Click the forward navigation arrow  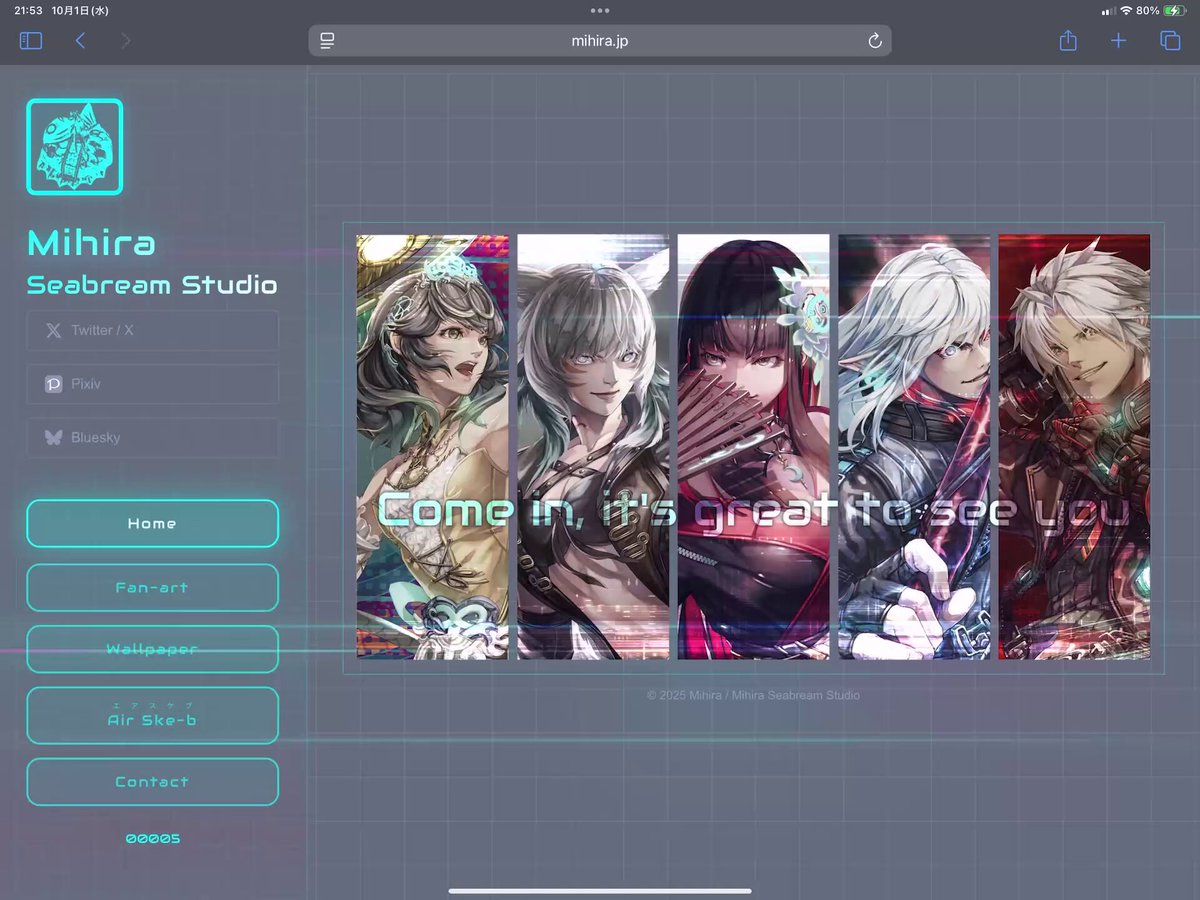(125, 41)
